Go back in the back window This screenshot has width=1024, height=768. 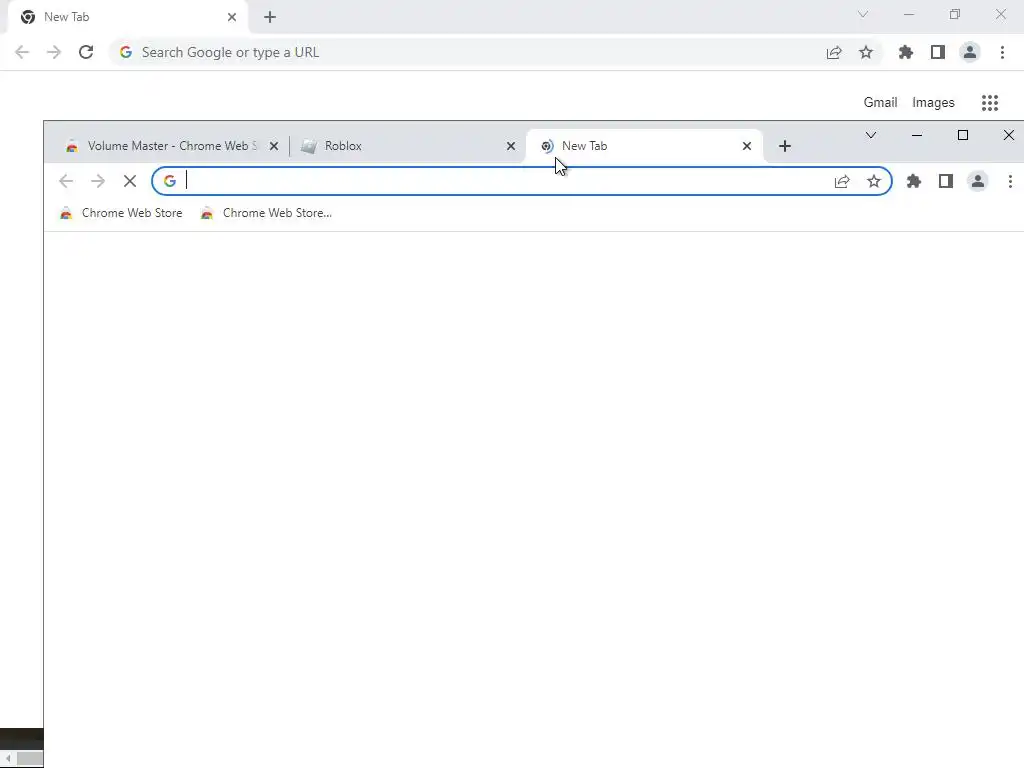(x=22, y=52)
